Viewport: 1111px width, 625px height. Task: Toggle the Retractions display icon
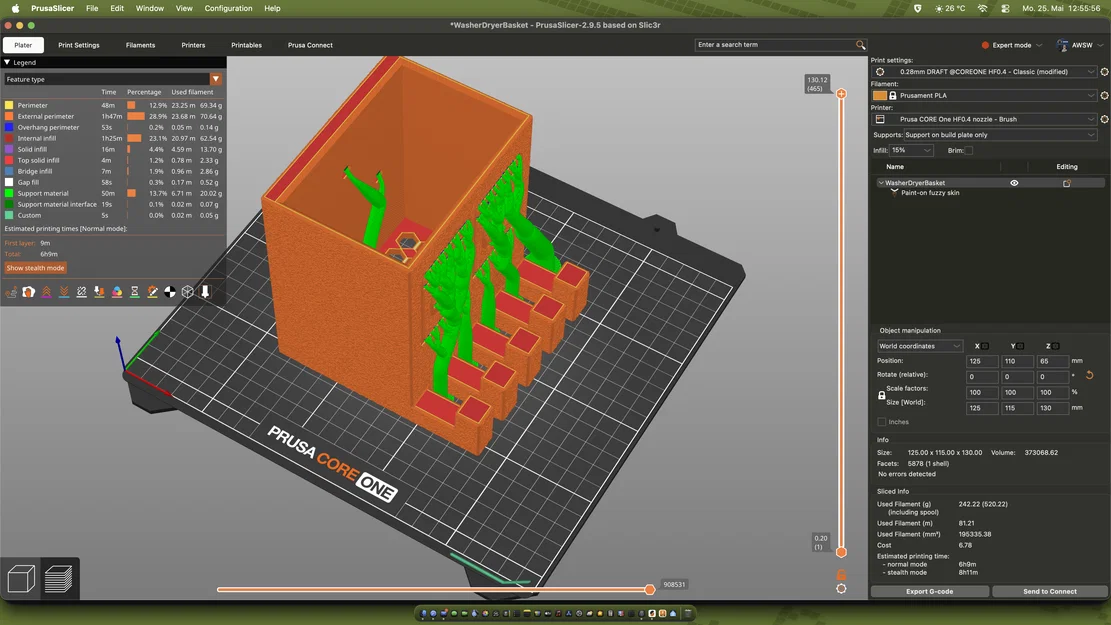[47, 292]
